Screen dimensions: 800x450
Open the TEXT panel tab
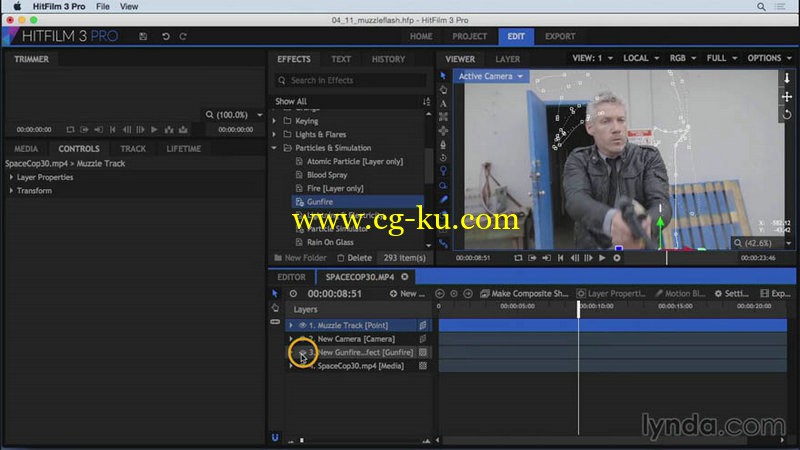click(x=341, y=59)
